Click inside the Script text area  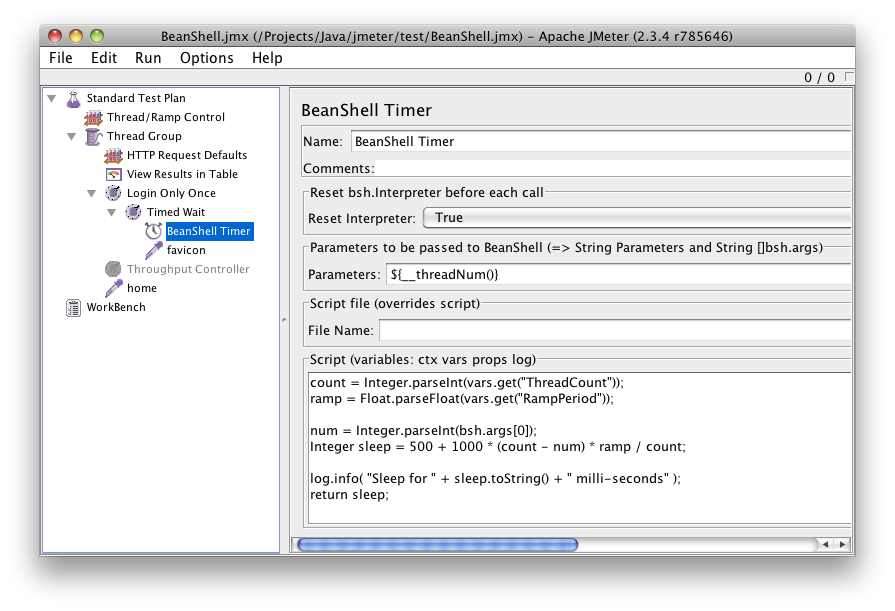579,448
